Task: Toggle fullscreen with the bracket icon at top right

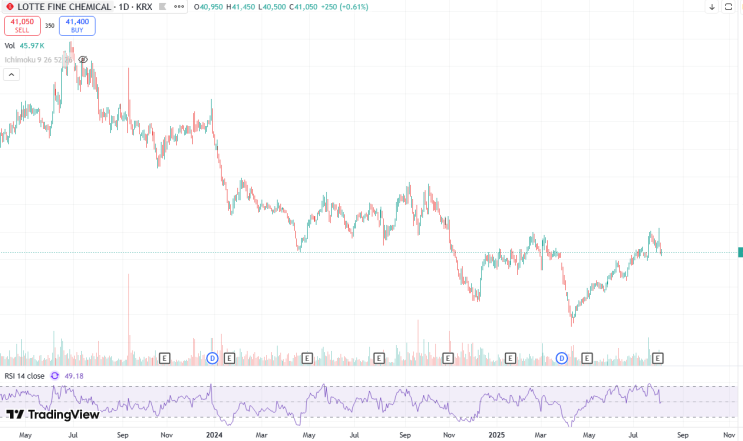Action: 728,7
